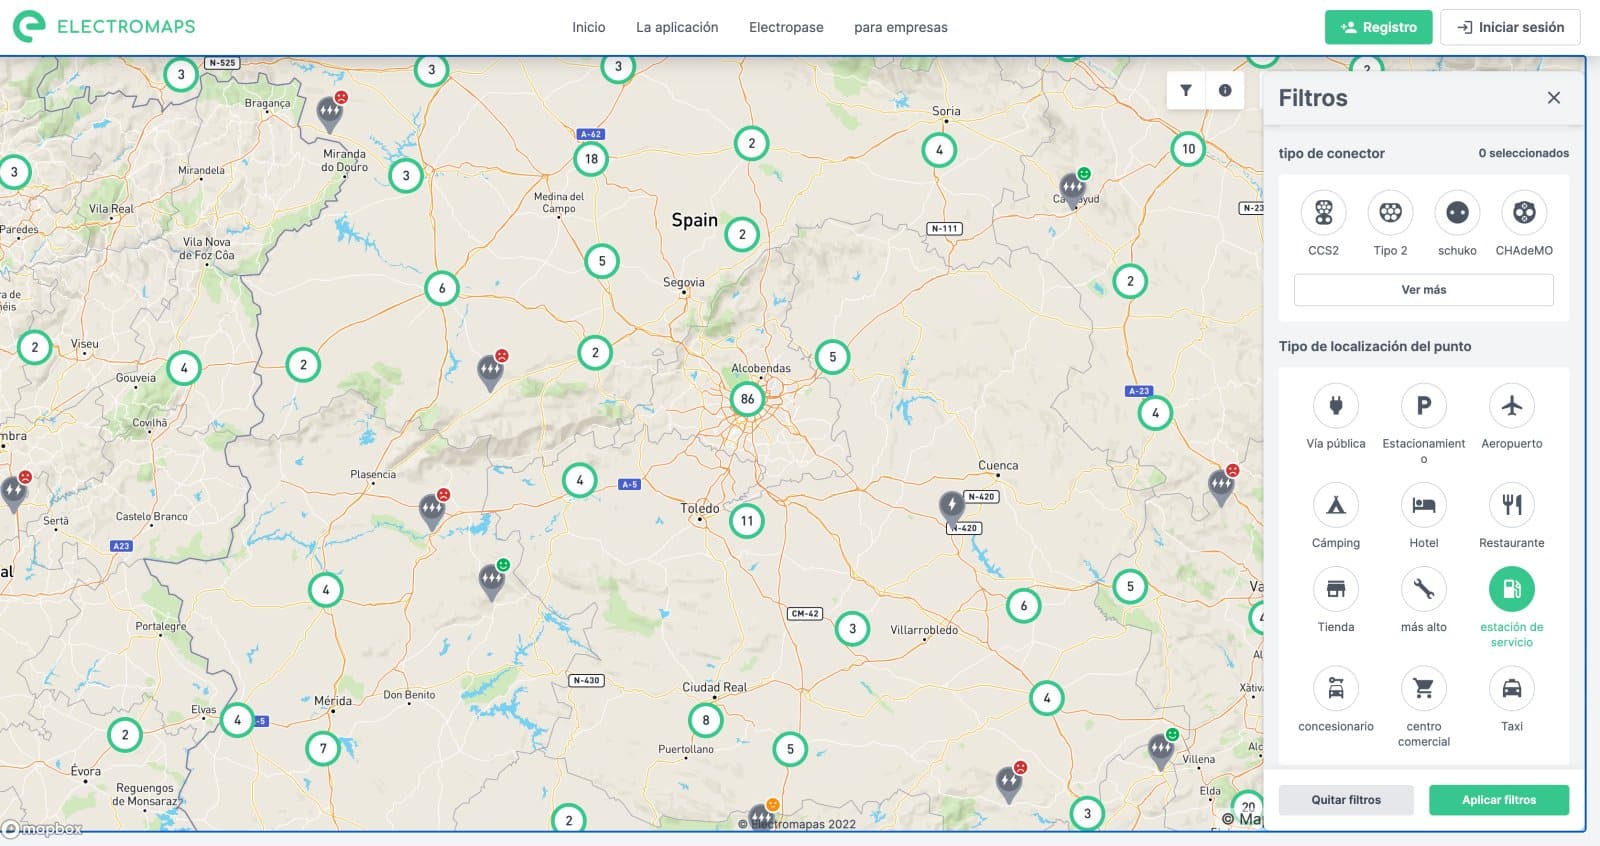Deselect the estación de servicio filter
The width and height of the screenshot is (1600, 846).
click(1511, 590)
